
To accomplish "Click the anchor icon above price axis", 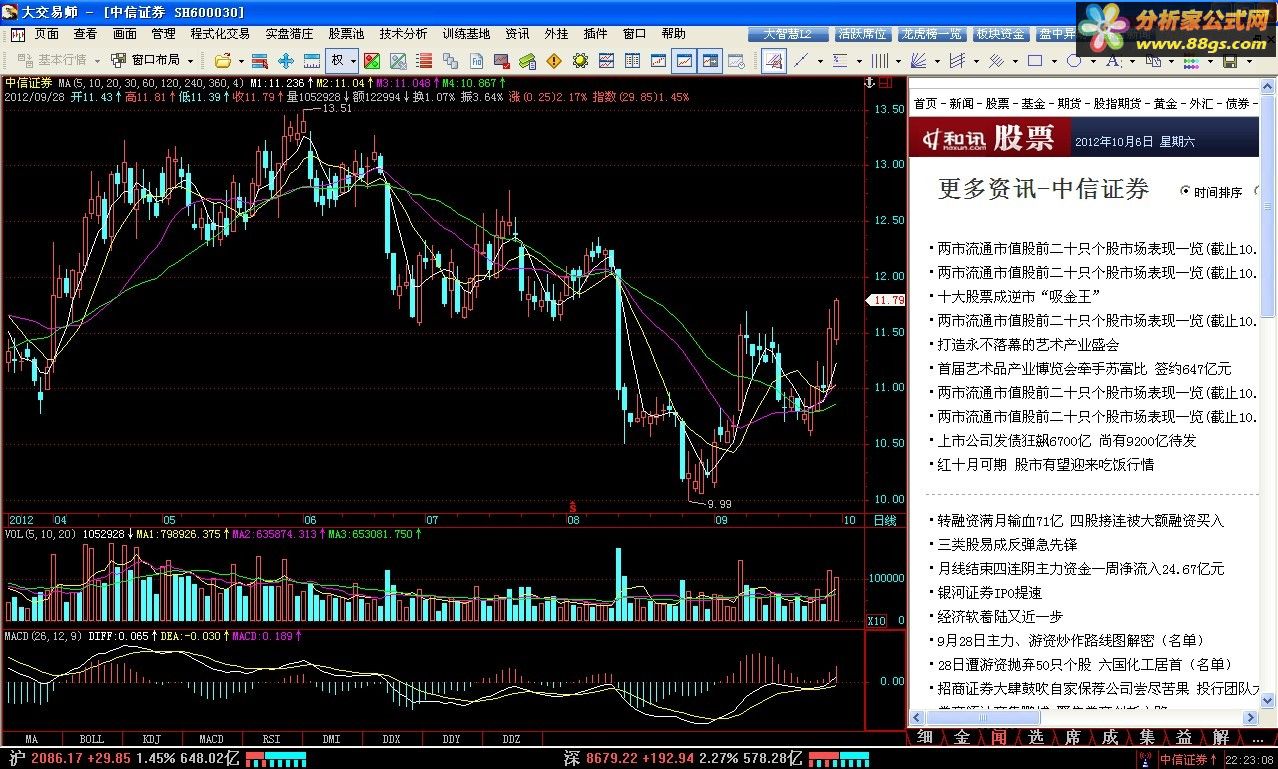I will tap(869, 81).
